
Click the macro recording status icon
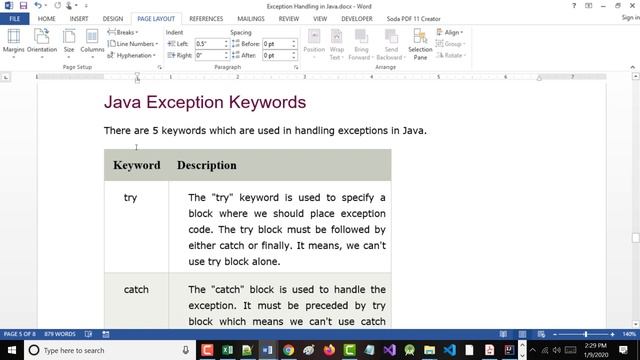coord(106,334)
